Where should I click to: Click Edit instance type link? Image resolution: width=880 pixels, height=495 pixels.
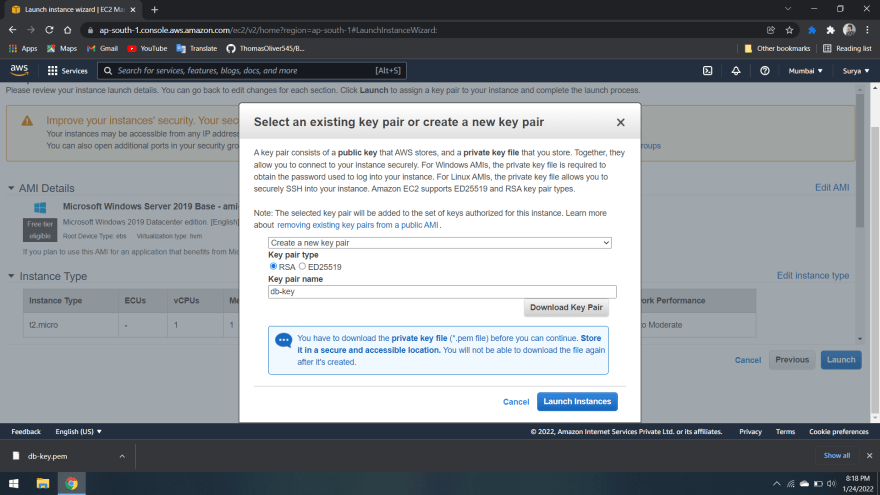[812, 276]
